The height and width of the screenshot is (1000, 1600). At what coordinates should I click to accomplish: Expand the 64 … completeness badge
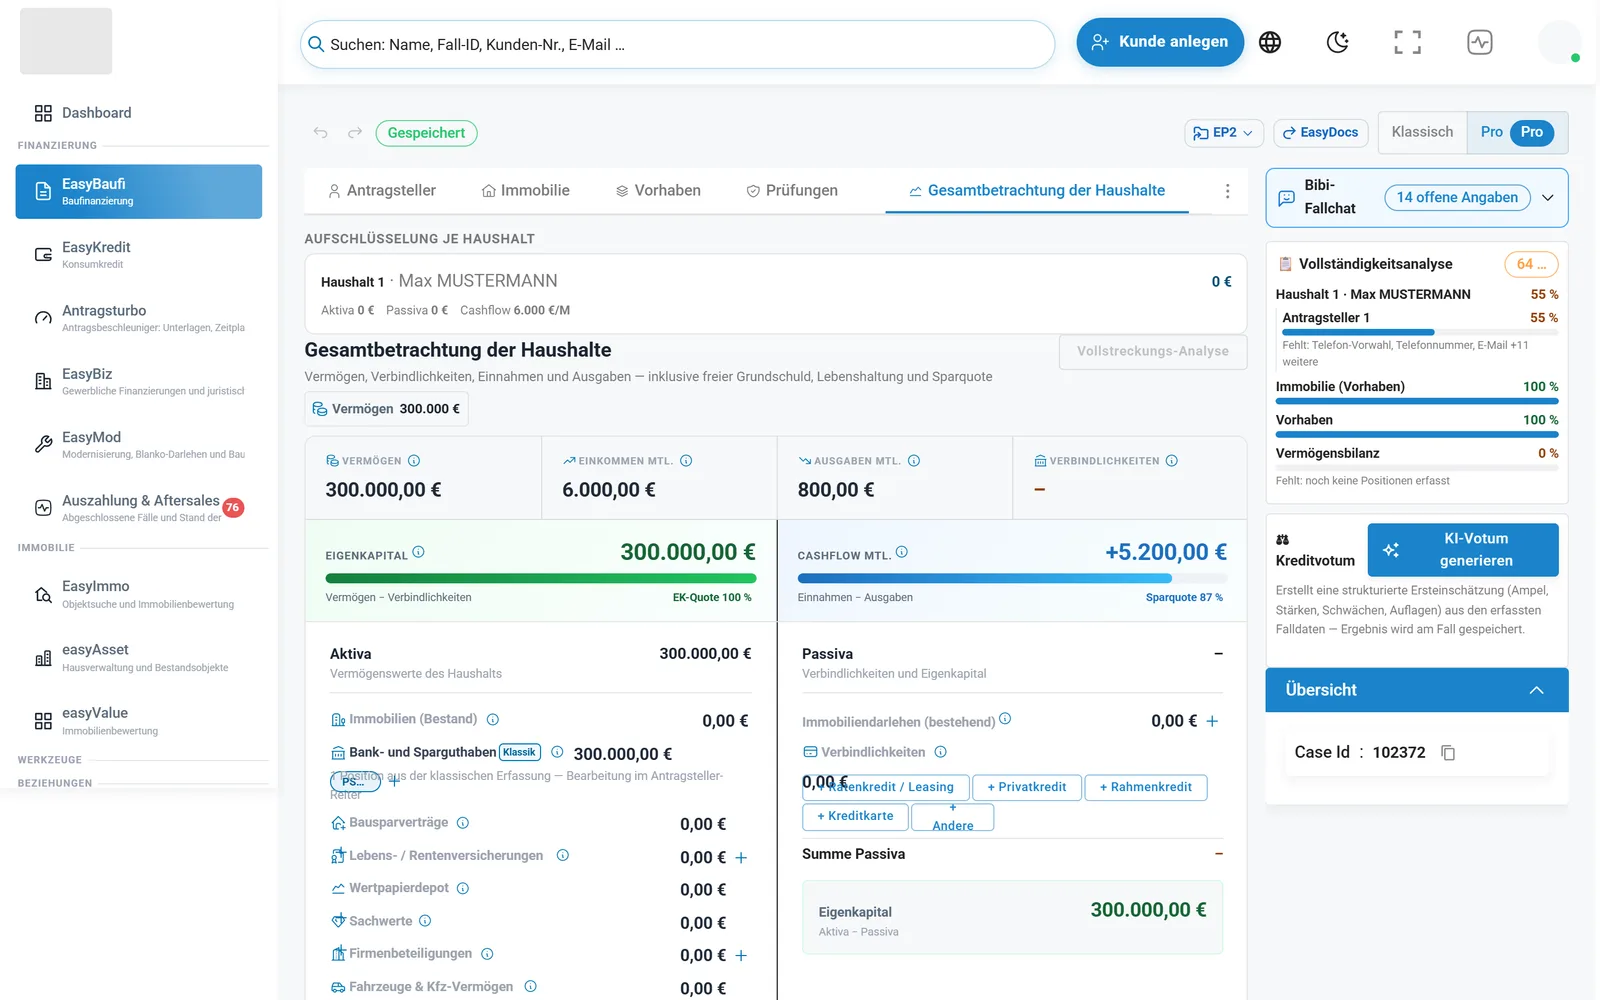[x=1532, y=264]
